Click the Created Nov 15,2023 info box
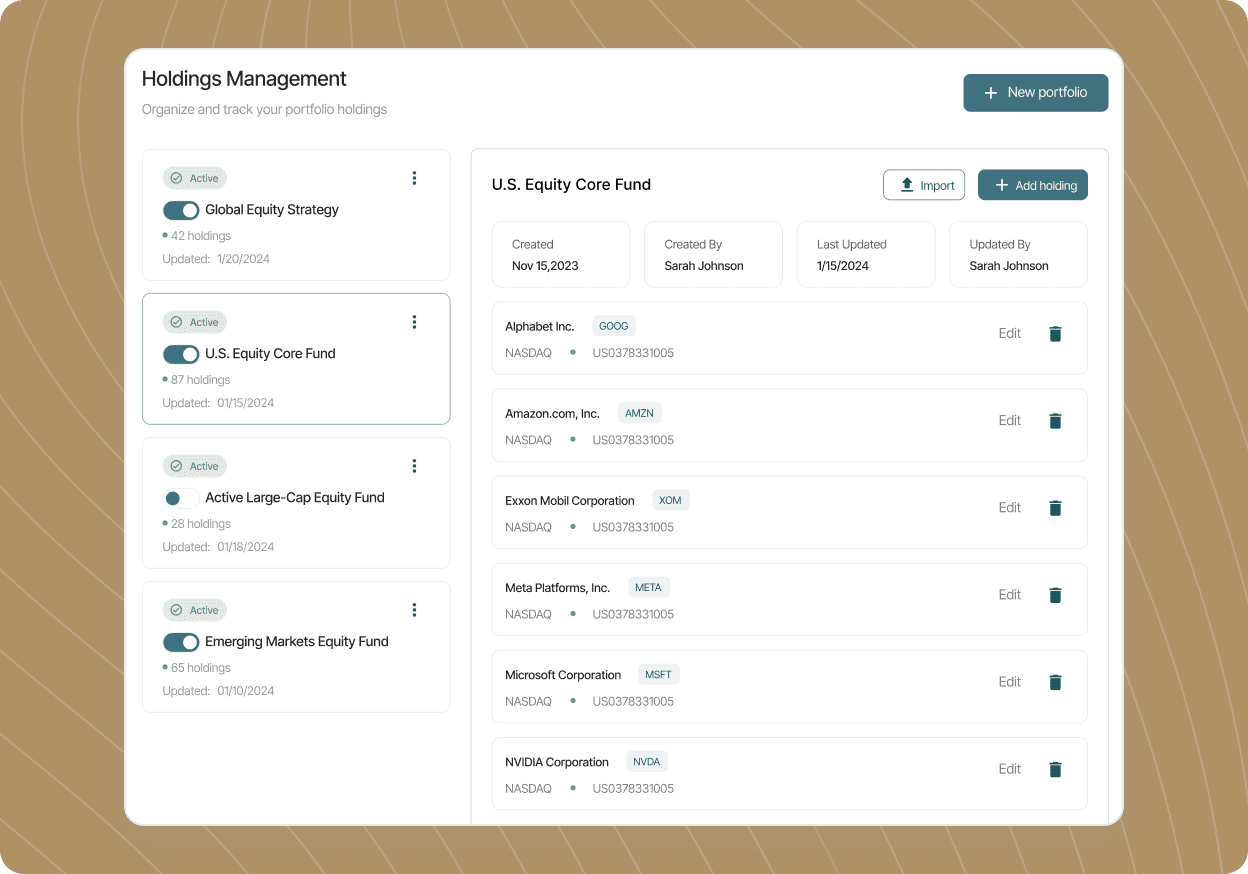 coord(561,254)
